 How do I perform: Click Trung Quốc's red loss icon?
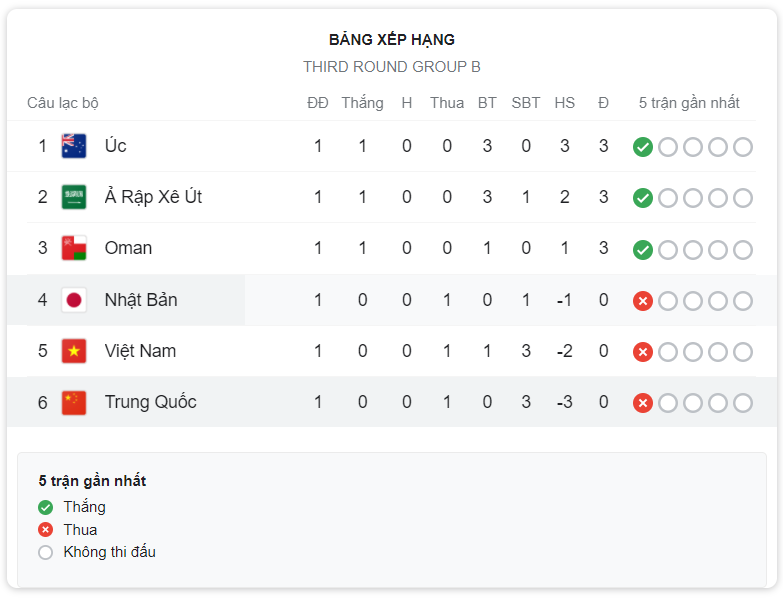pos(643,403)
